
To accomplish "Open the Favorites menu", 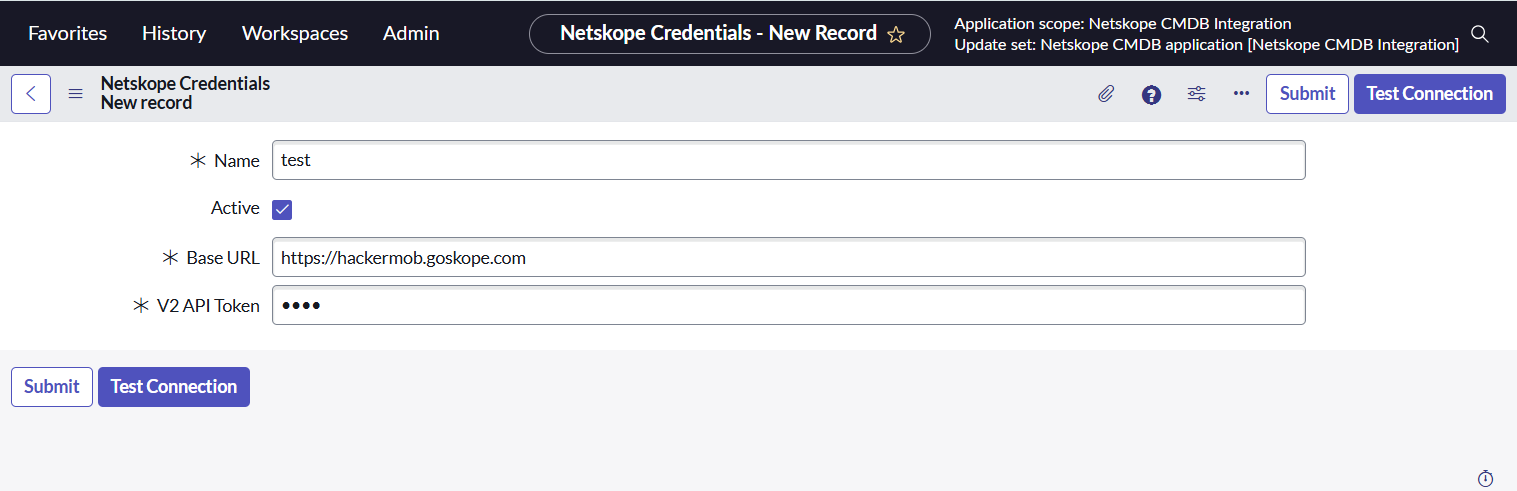I will pos(67,33).
